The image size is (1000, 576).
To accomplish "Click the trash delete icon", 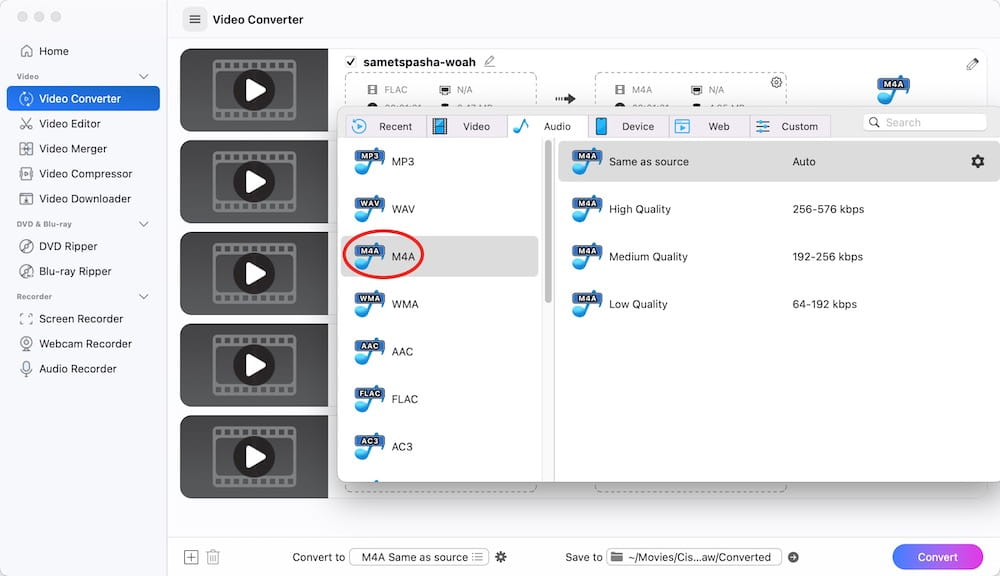I will point(213,557).
